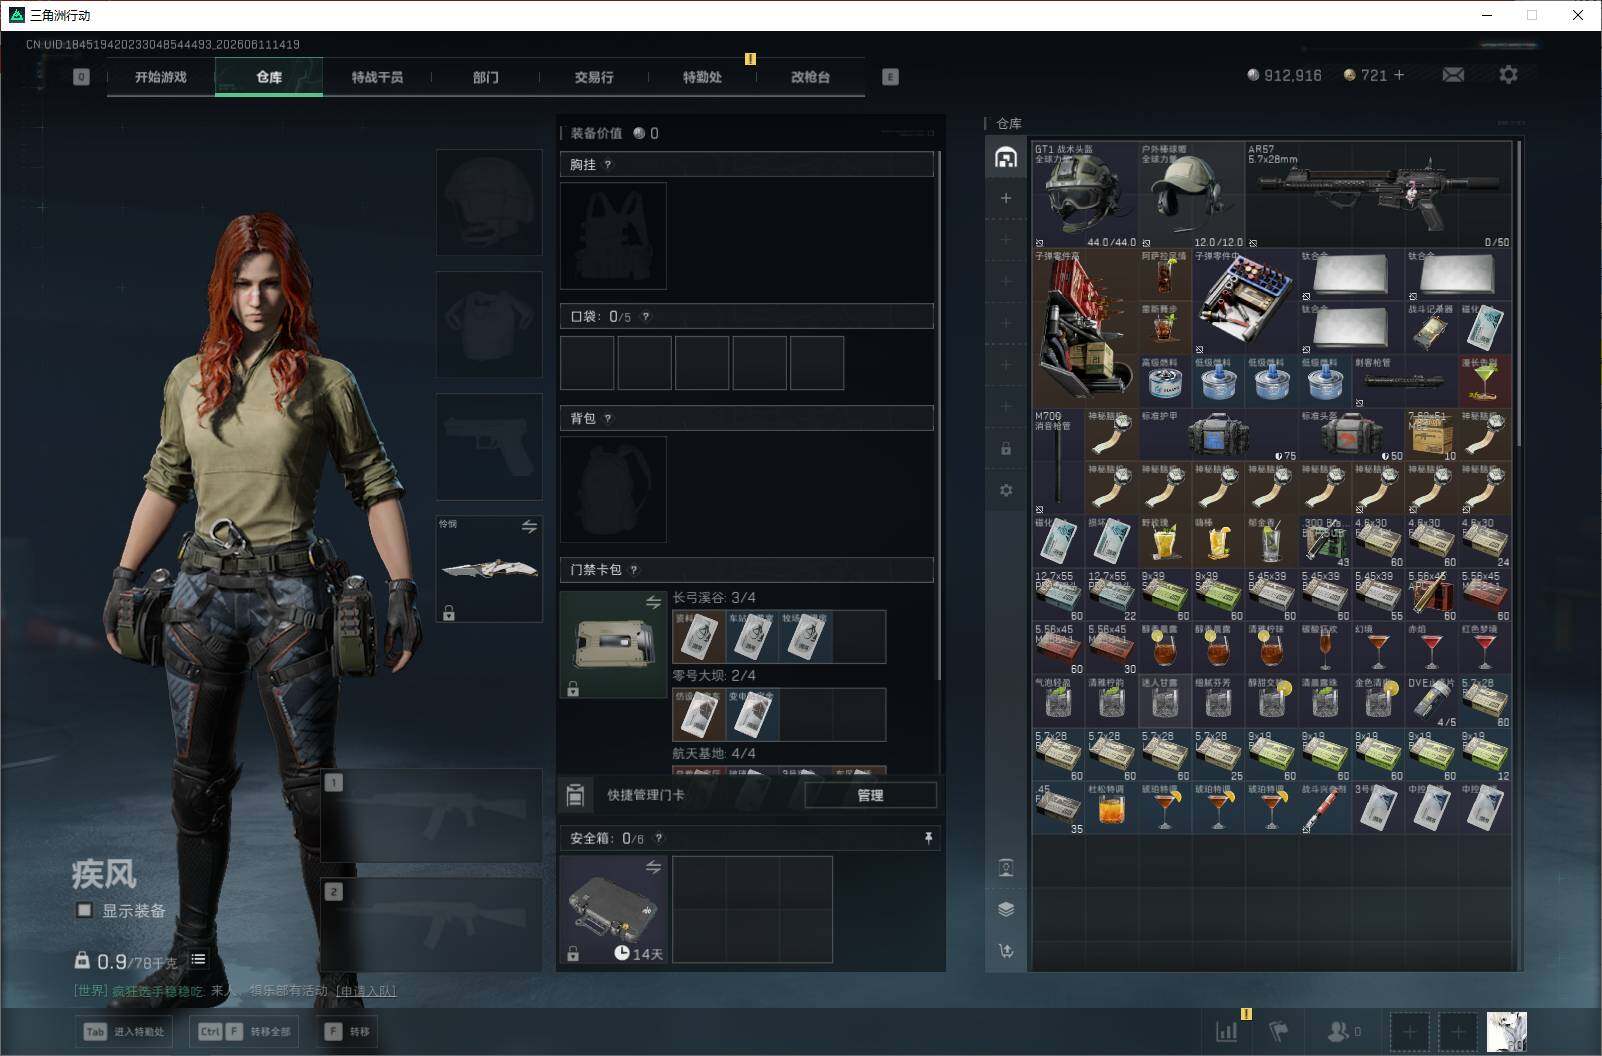Open the settings gear in top bar
This screenshot has width=1602, height=1056.
tap(1508, 75)
